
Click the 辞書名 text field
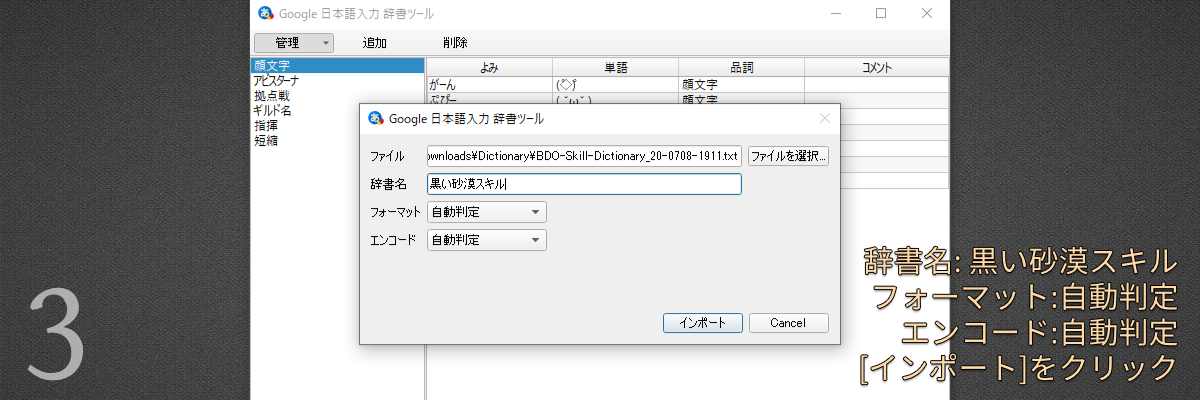pyautogui.click(x=583, y=184)
